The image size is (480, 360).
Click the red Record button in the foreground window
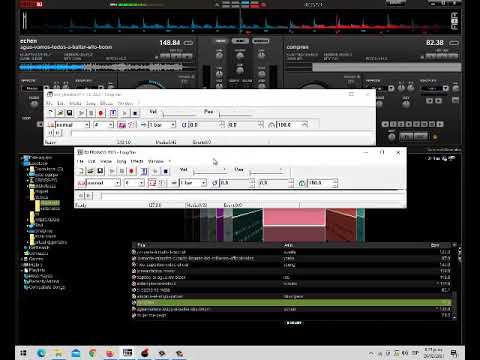pos(132,171)
